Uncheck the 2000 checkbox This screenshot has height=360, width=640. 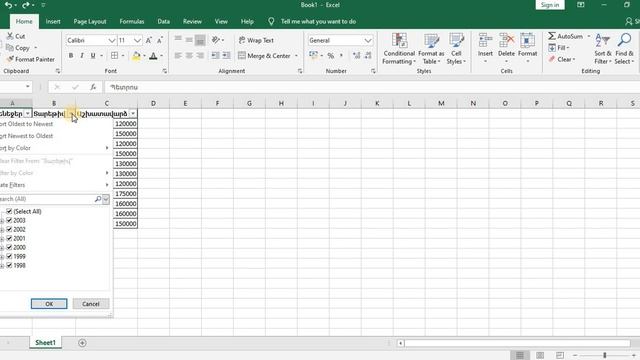point(9,247)
